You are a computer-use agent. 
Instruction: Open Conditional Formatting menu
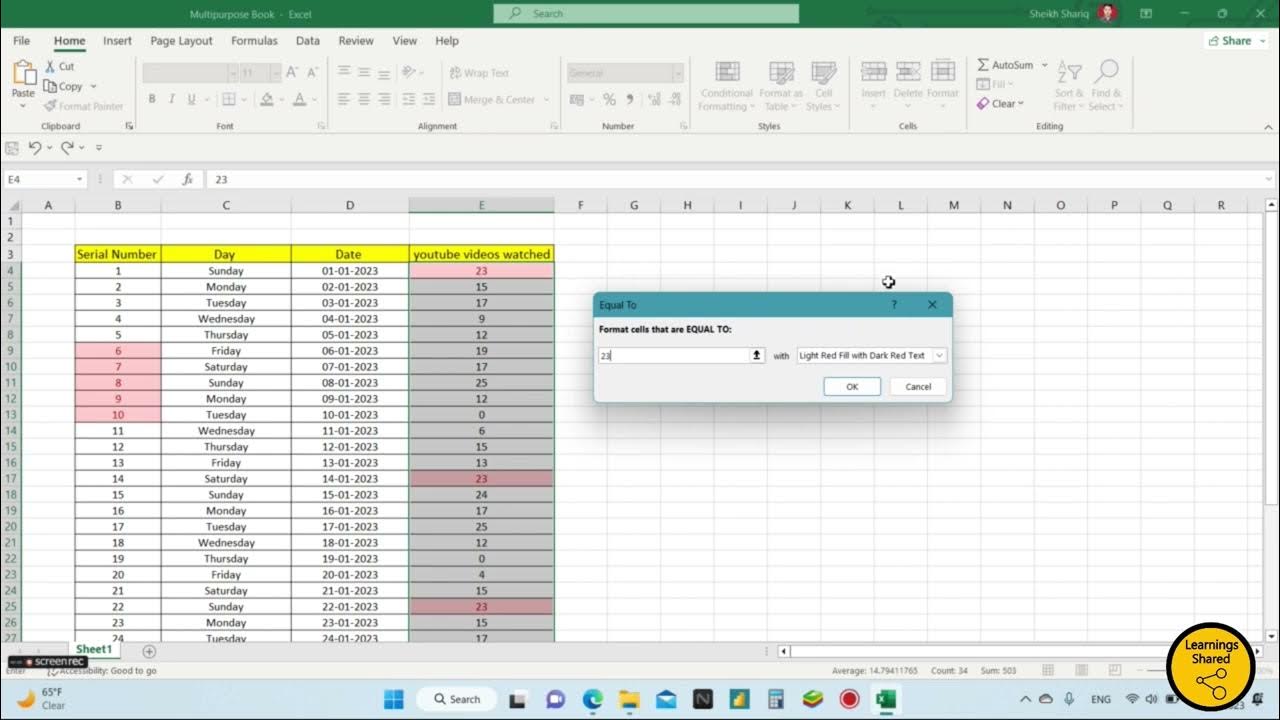click(727, 86)
